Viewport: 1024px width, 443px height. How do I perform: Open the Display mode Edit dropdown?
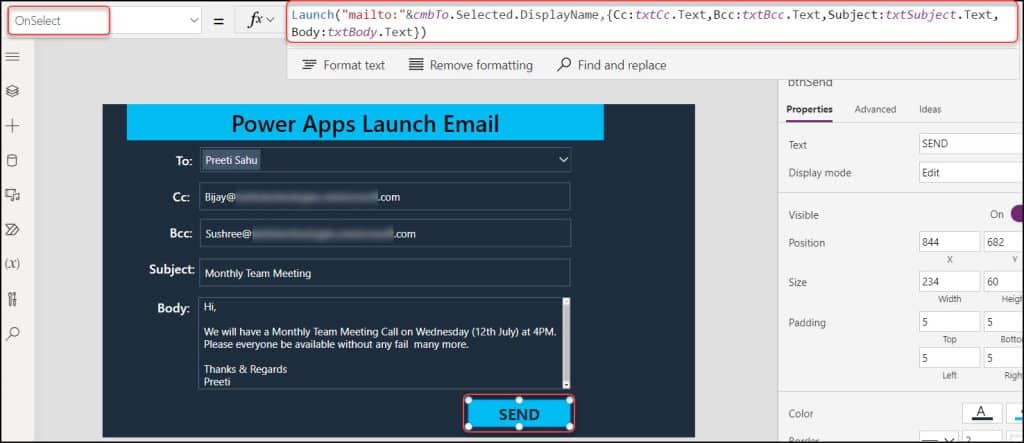coord(970,173)
